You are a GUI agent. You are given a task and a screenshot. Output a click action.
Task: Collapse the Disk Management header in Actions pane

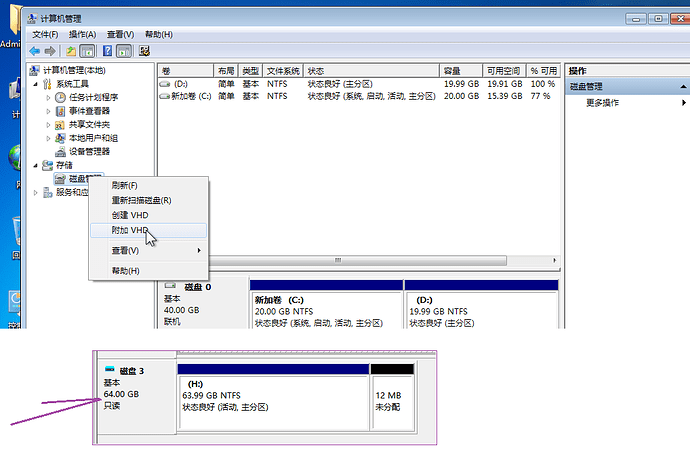(x=682, y=87)
